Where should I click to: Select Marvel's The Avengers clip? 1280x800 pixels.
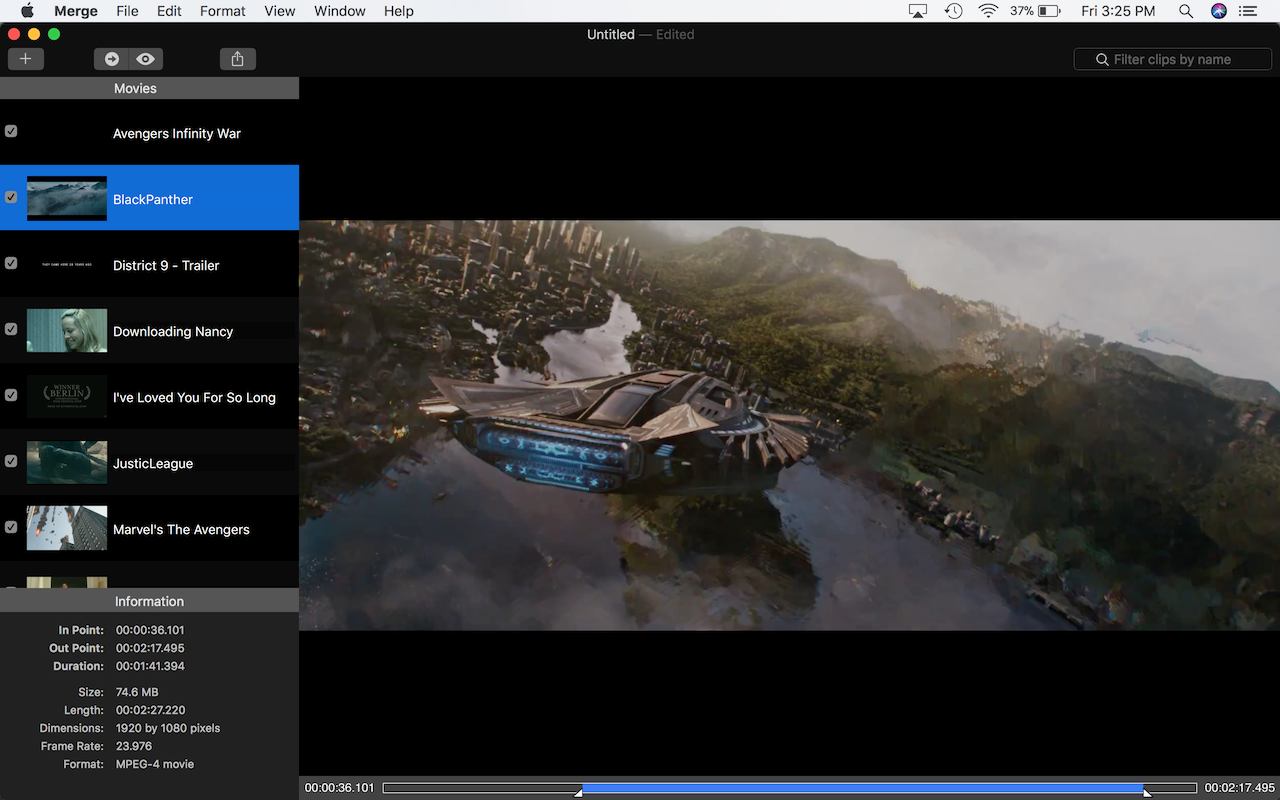coord(149,528)
